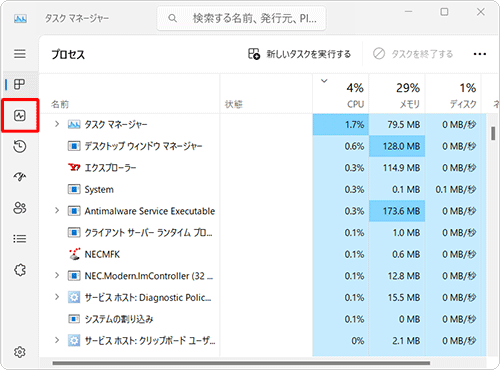Image resolution: width=500 pixels, height=370 pixels.
Task: Expand Antimalware Service Executable group
Action: tap(57, 211)
